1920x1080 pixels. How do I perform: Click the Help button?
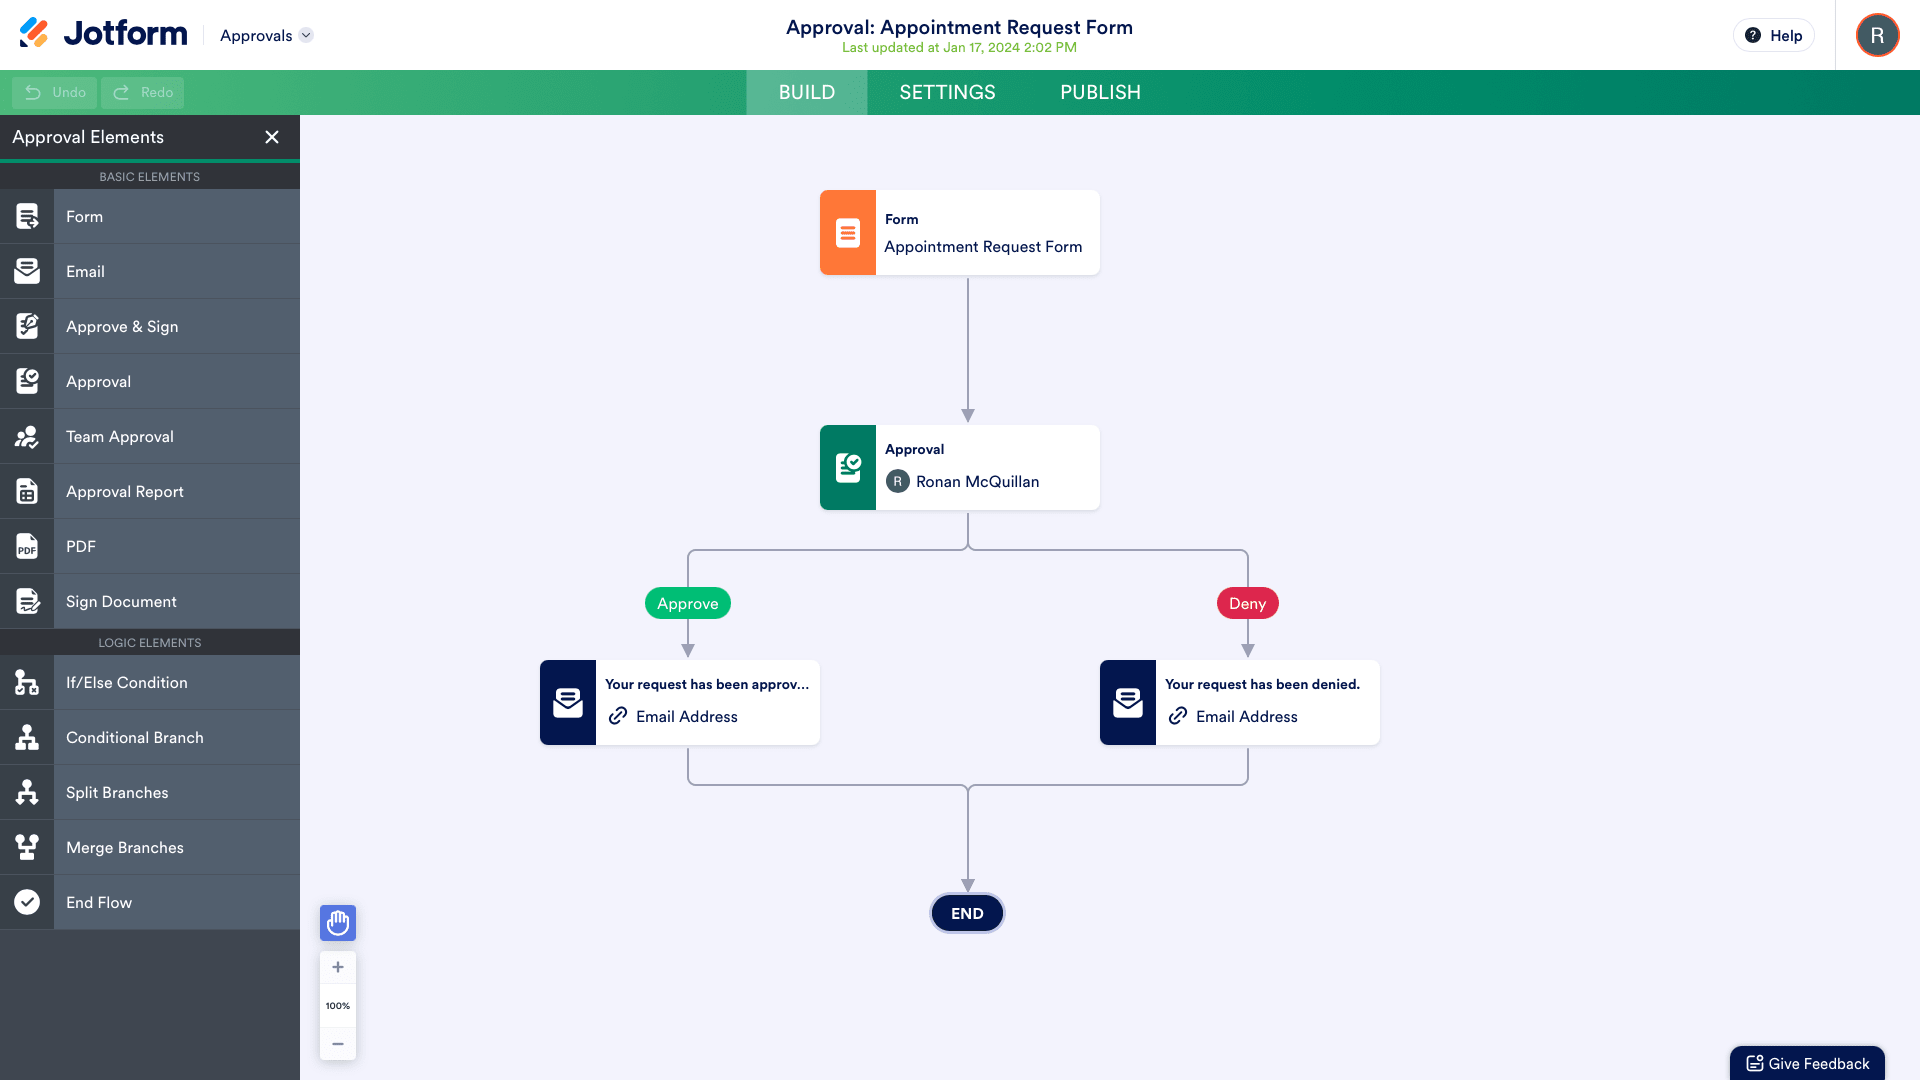click(x=1774, y=36)
